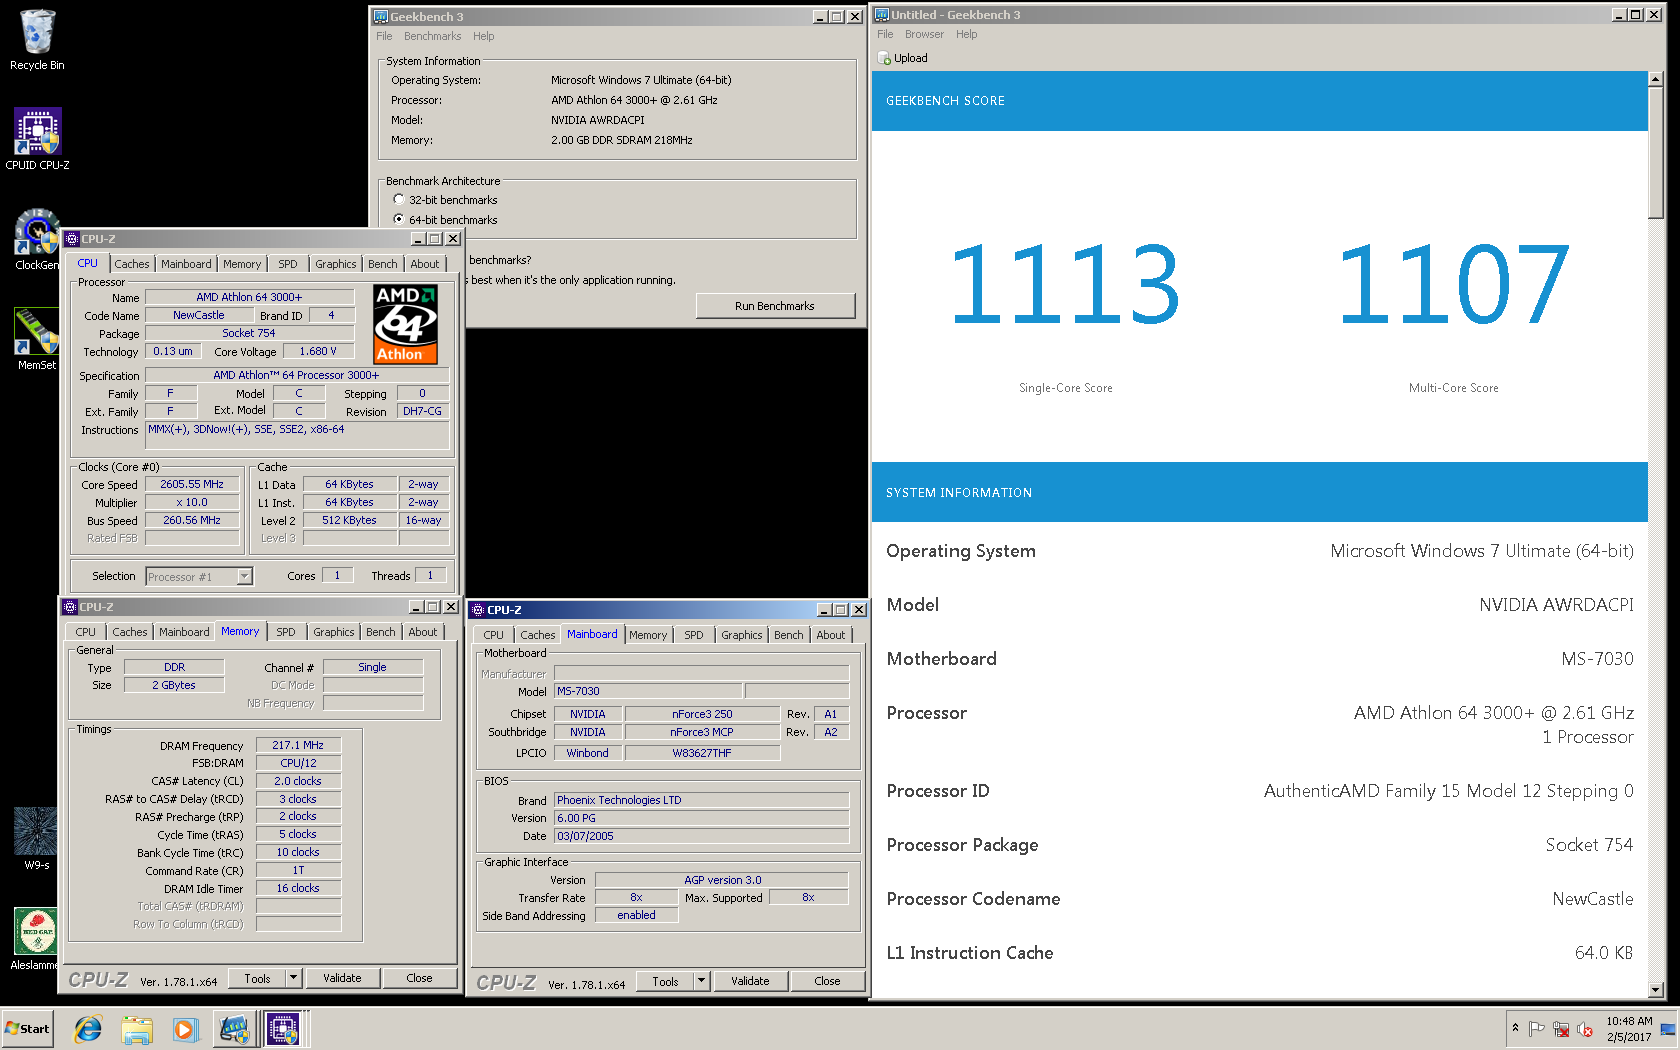The image size is (1680, 1050).
Task: Click Geekbench 3 window title icon
Action: (x=381, y=17)
